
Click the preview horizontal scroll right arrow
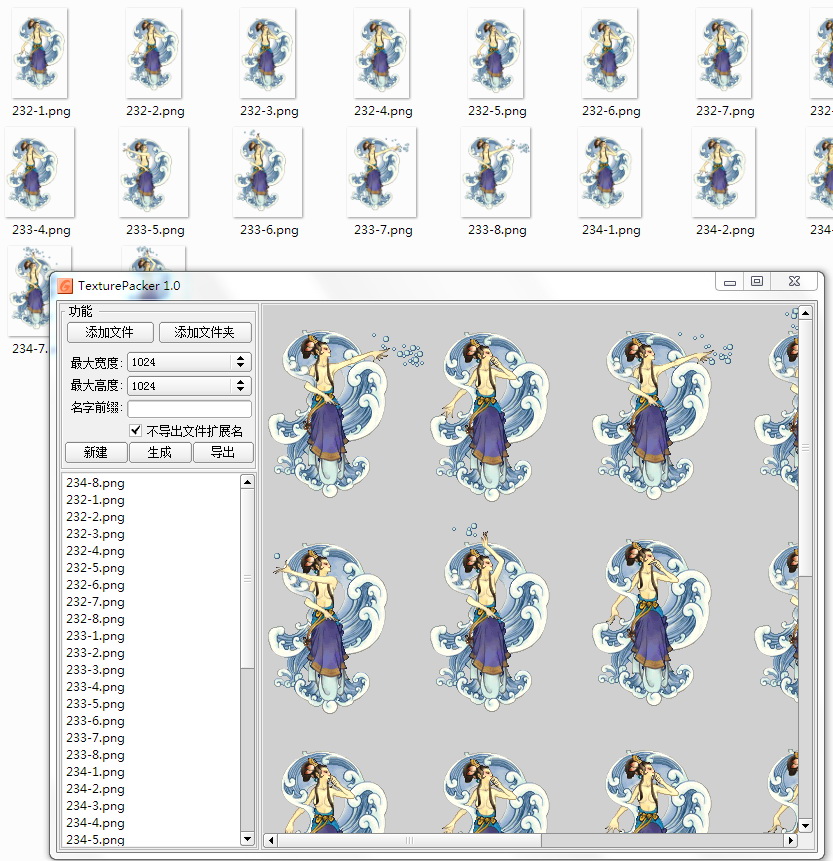(x=791, y=840)
